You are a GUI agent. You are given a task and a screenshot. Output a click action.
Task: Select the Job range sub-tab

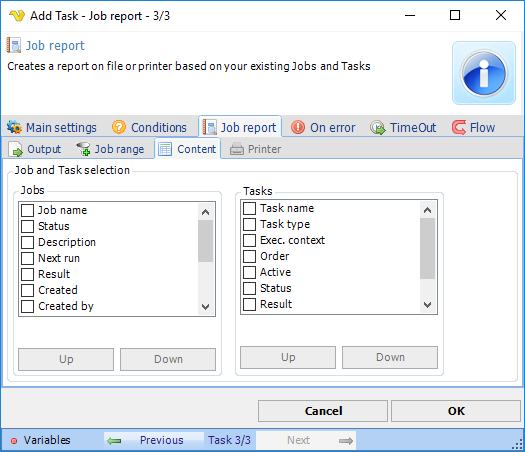pyautogui.click(x=110, y=149)
